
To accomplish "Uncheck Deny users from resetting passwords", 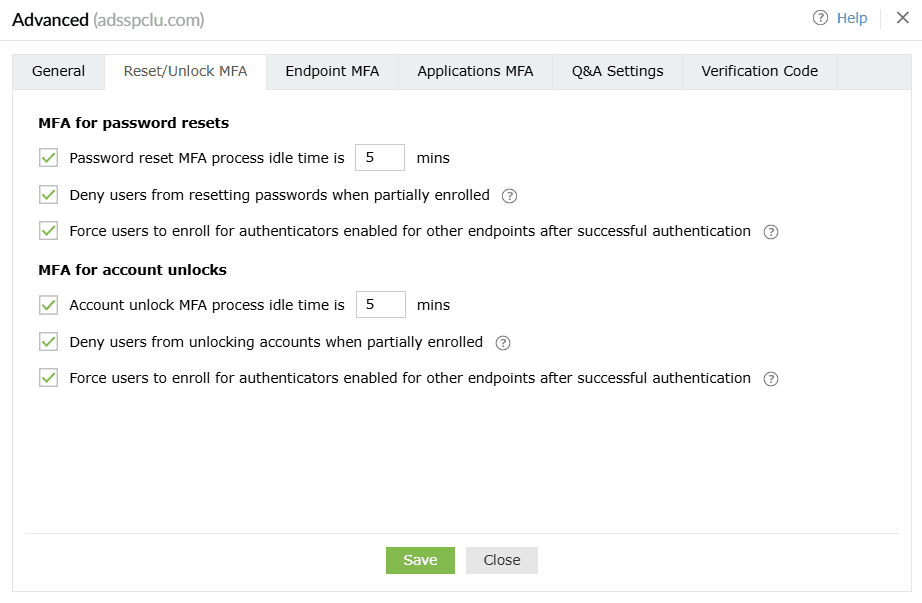I will pos(48,195).
